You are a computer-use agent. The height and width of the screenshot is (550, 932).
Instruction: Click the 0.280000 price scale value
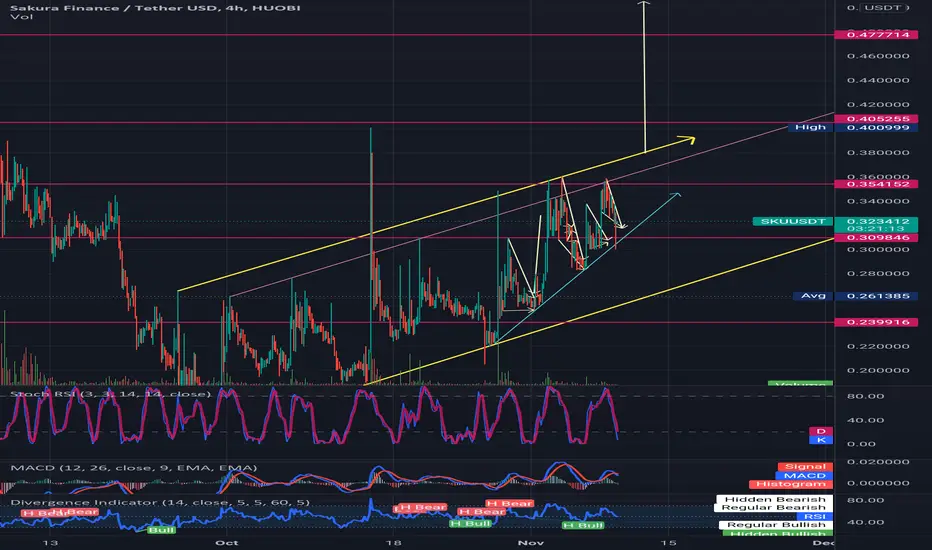pos(878,274)
